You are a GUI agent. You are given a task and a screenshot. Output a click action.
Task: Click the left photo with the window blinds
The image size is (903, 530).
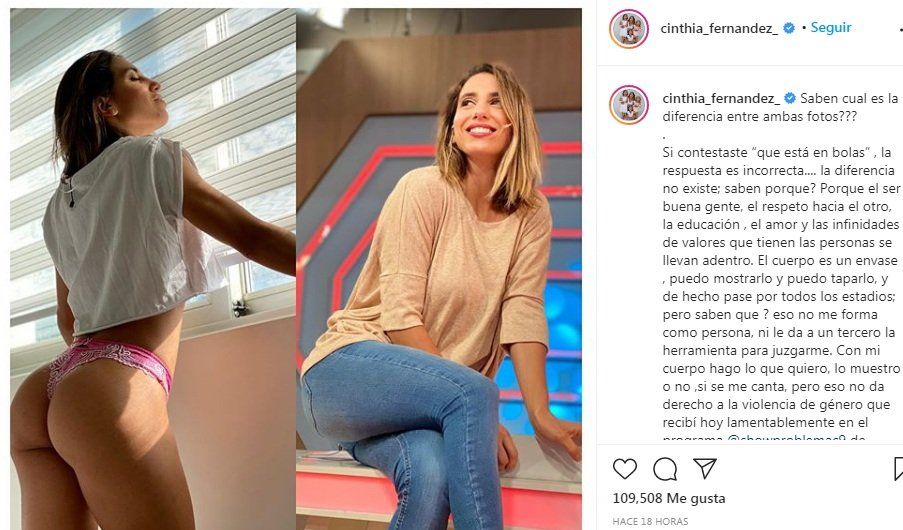[153, 269]
